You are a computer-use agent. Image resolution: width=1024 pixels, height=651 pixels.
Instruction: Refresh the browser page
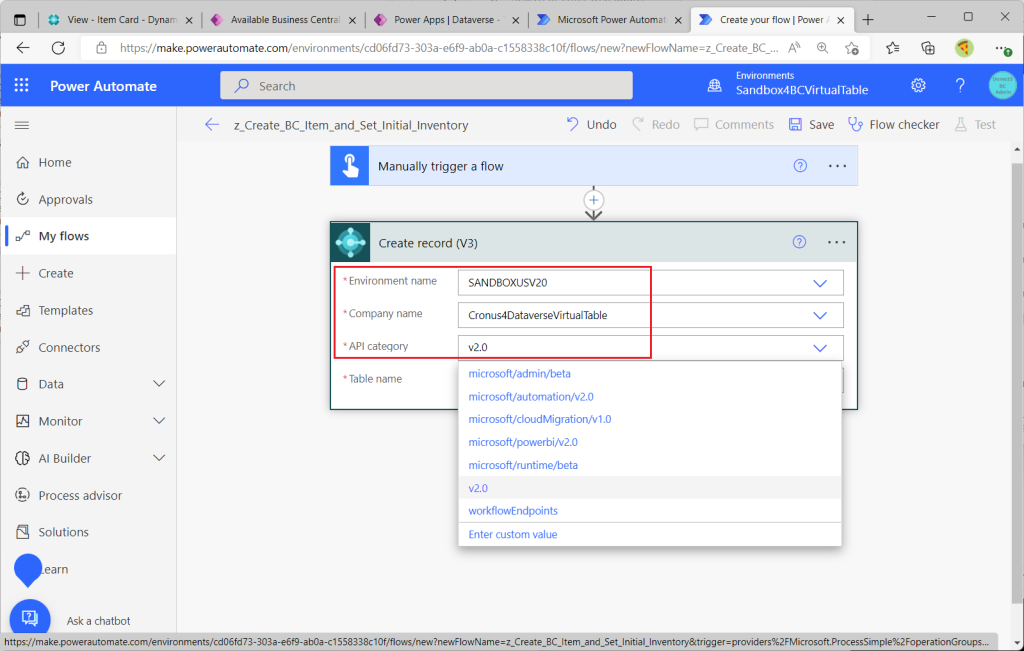point(58,48)
